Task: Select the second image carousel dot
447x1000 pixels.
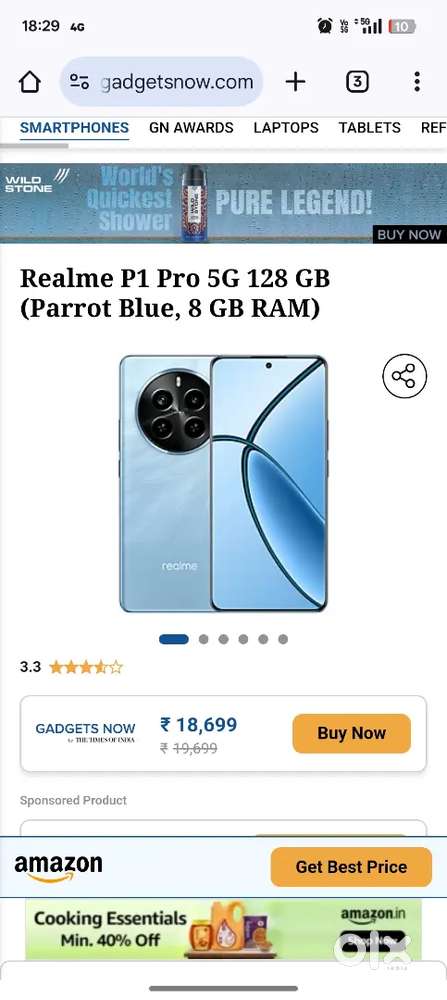Action: coord(203,639)
